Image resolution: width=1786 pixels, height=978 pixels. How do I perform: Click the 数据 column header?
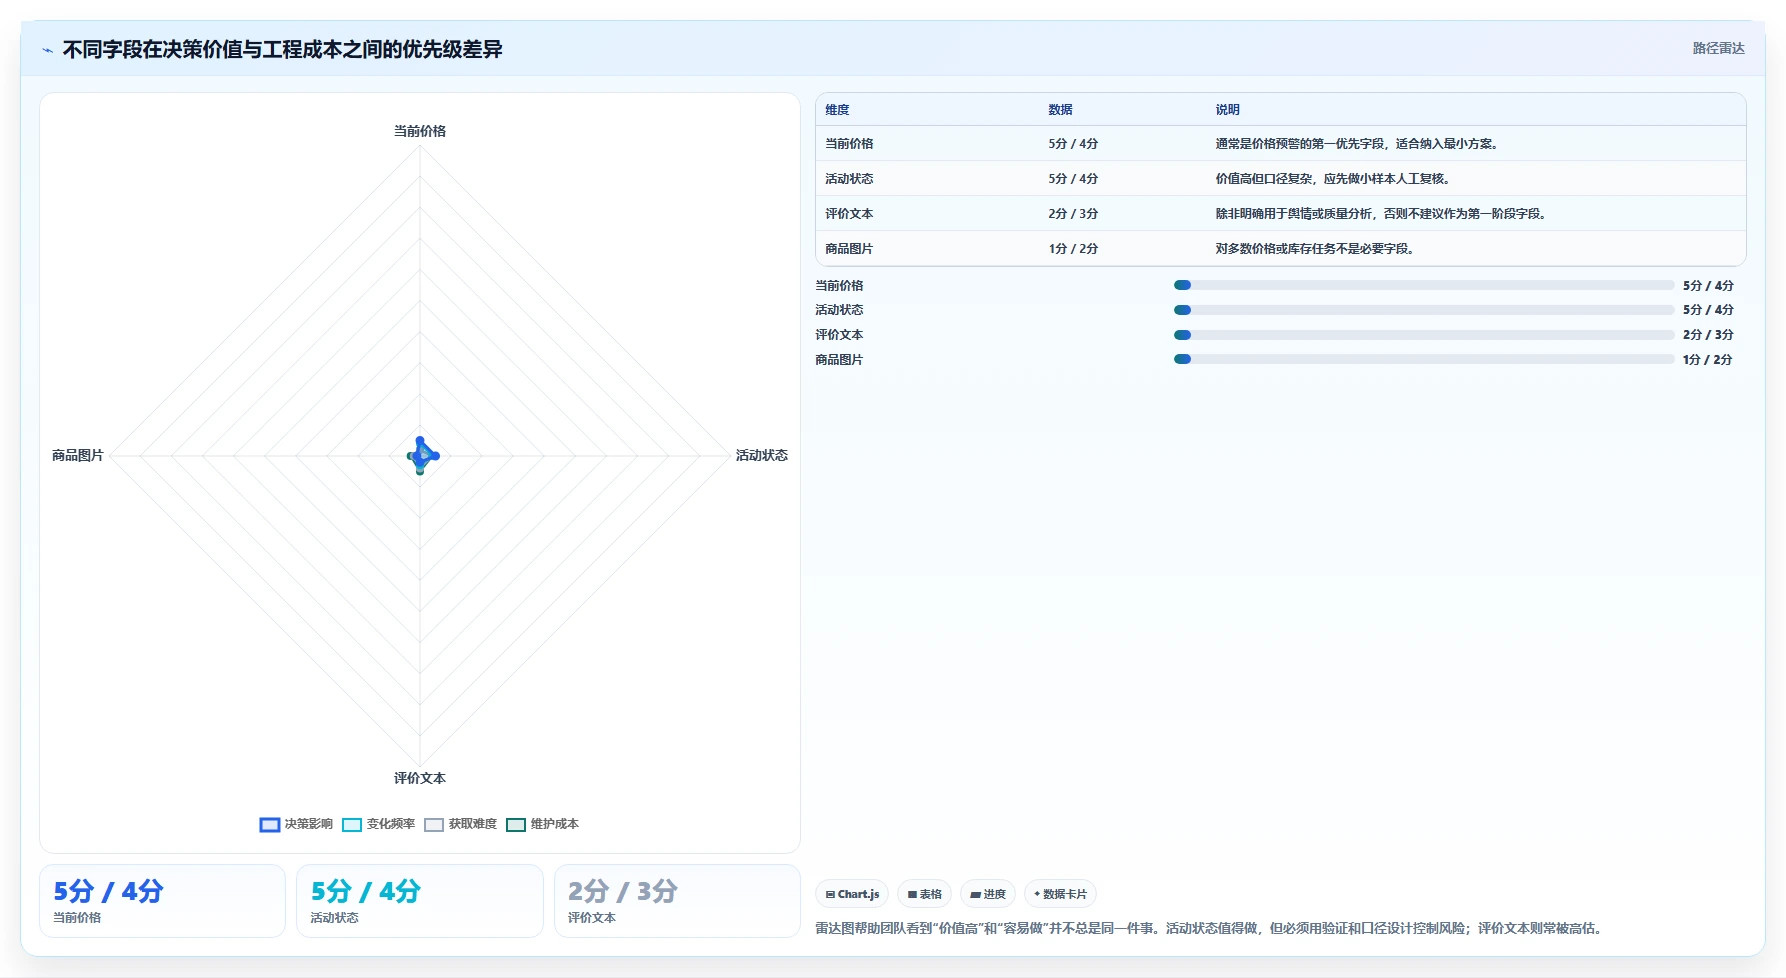point(1060,110)
